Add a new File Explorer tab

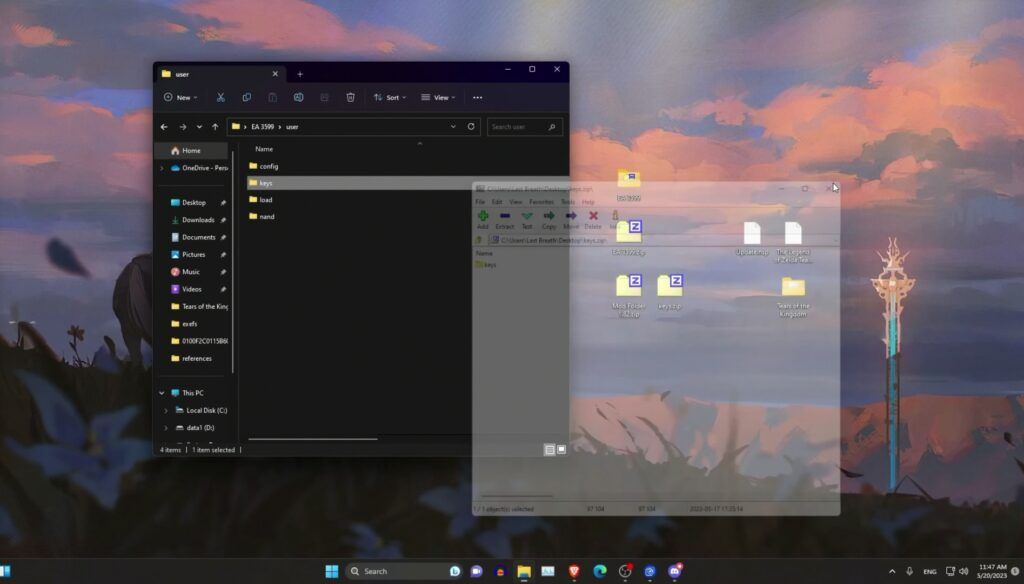coord(299,74)
